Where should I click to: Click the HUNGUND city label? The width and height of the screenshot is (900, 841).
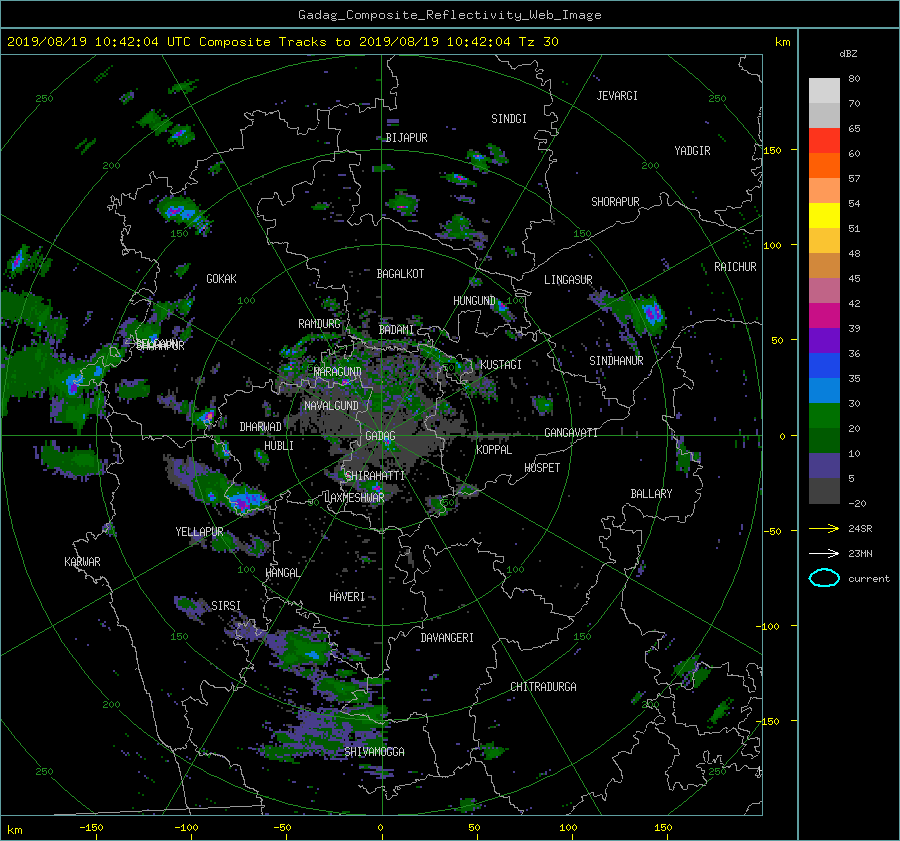click(x=474, y=301)
